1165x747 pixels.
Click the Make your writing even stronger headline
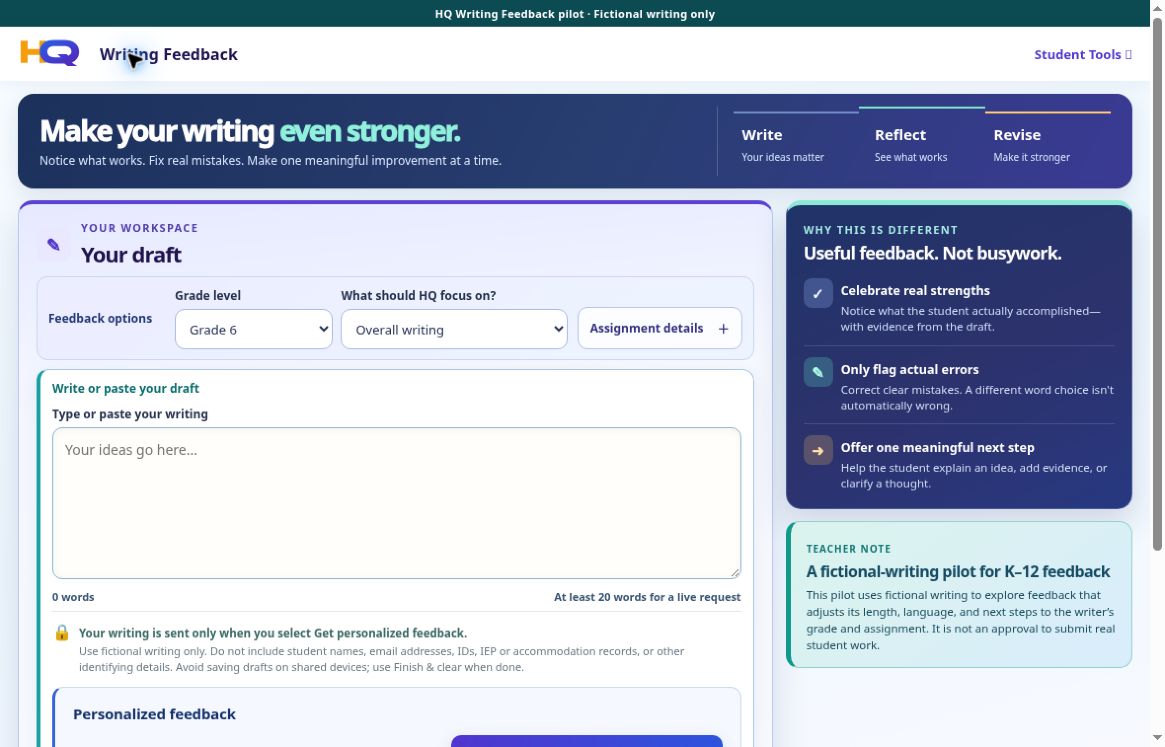pyautogui.click(x=250, y=132)
